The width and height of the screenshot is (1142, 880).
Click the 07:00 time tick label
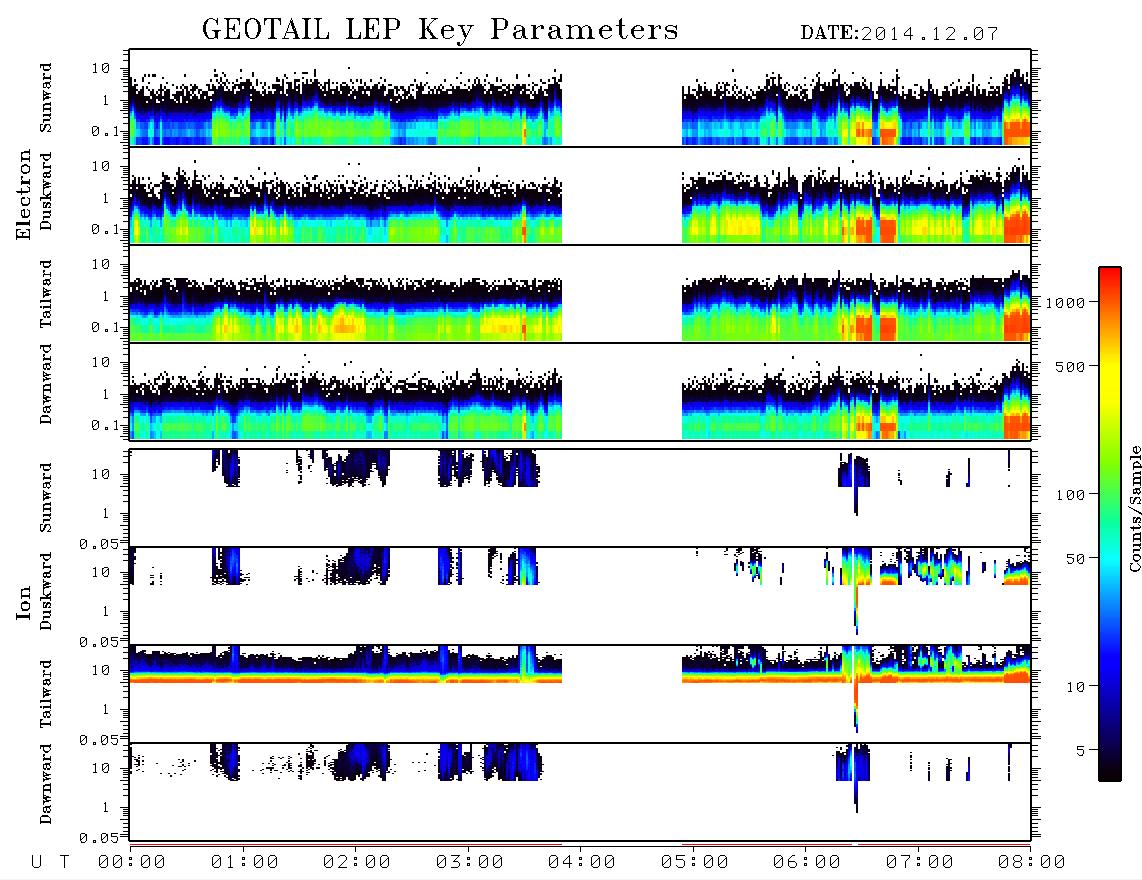(x=920, y=863)
